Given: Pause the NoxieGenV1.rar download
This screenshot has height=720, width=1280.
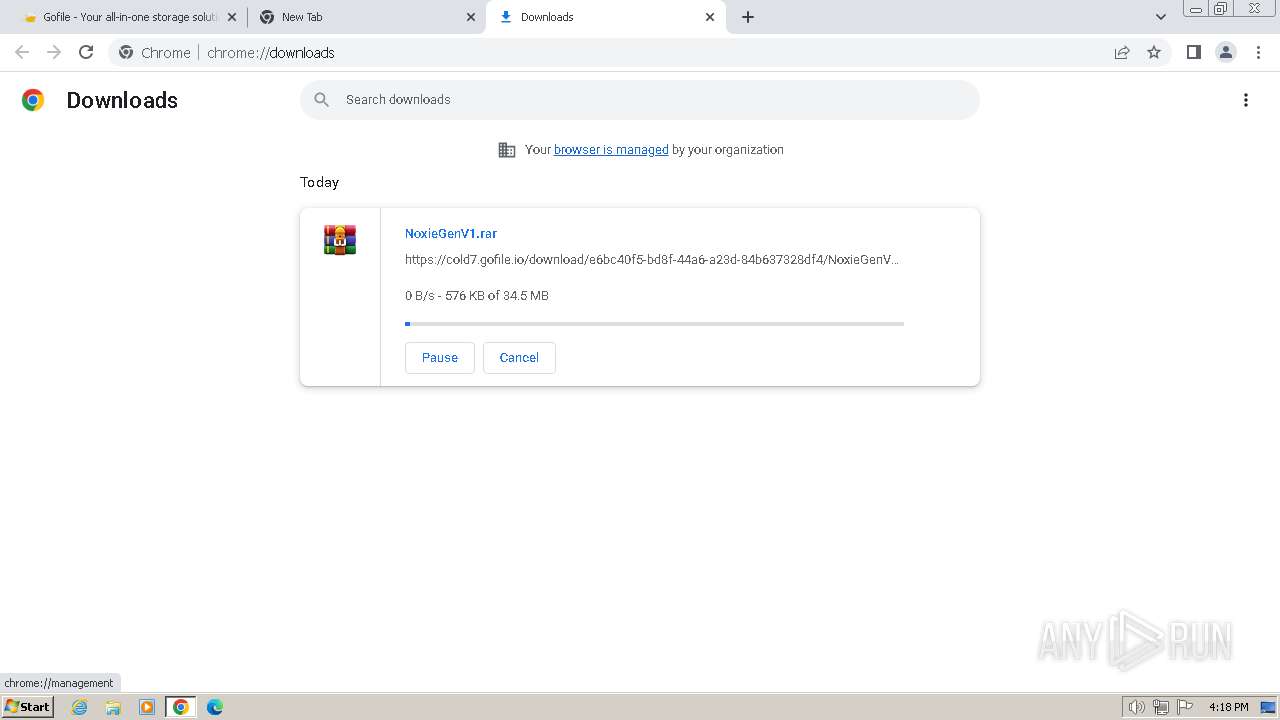Looking at the screenshot, I should (440, 358).
